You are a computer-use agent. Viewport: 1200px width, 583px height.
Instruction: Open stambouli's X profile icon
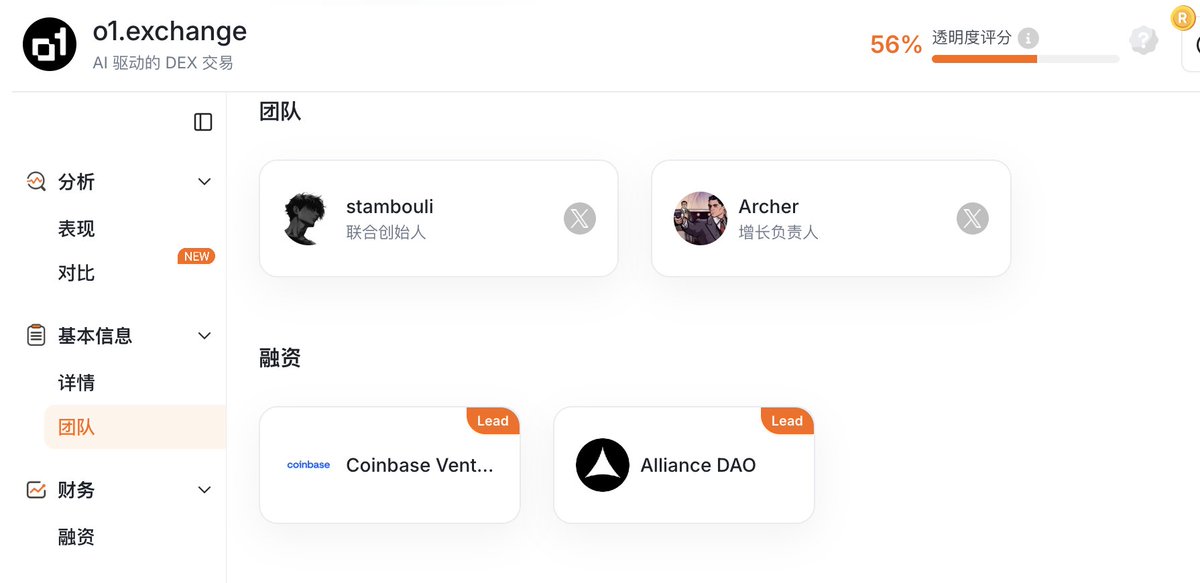pos(580,218)
